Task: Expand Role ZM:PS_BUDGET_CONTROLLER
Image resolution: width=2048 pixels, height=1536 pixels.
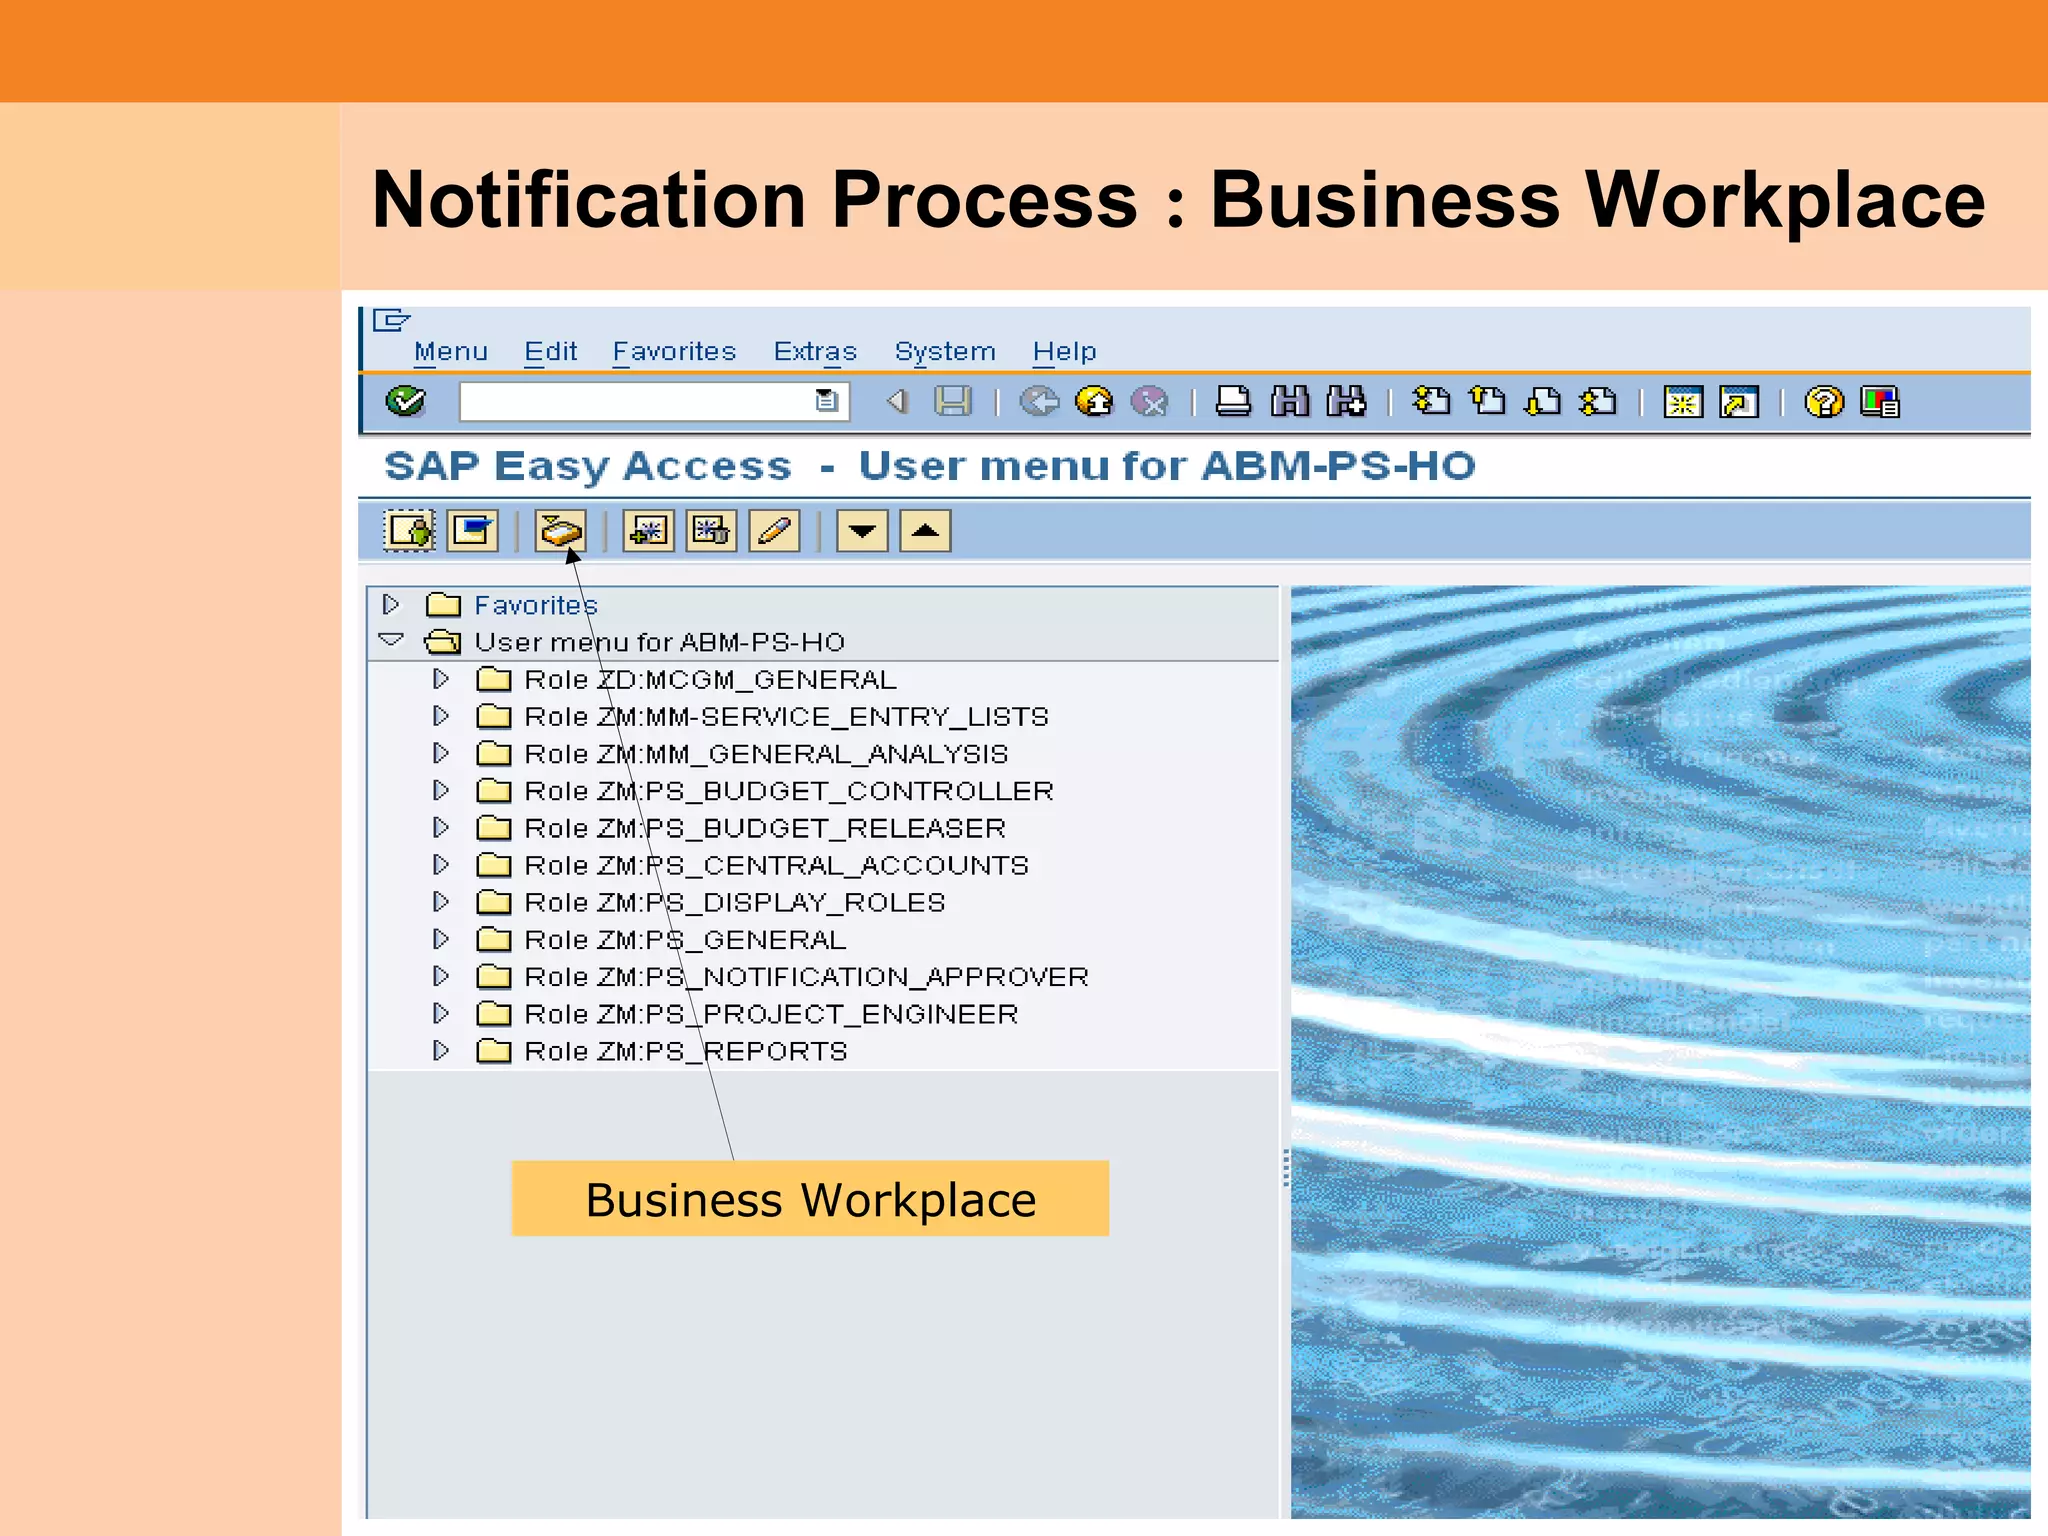Action: point(440,790)
